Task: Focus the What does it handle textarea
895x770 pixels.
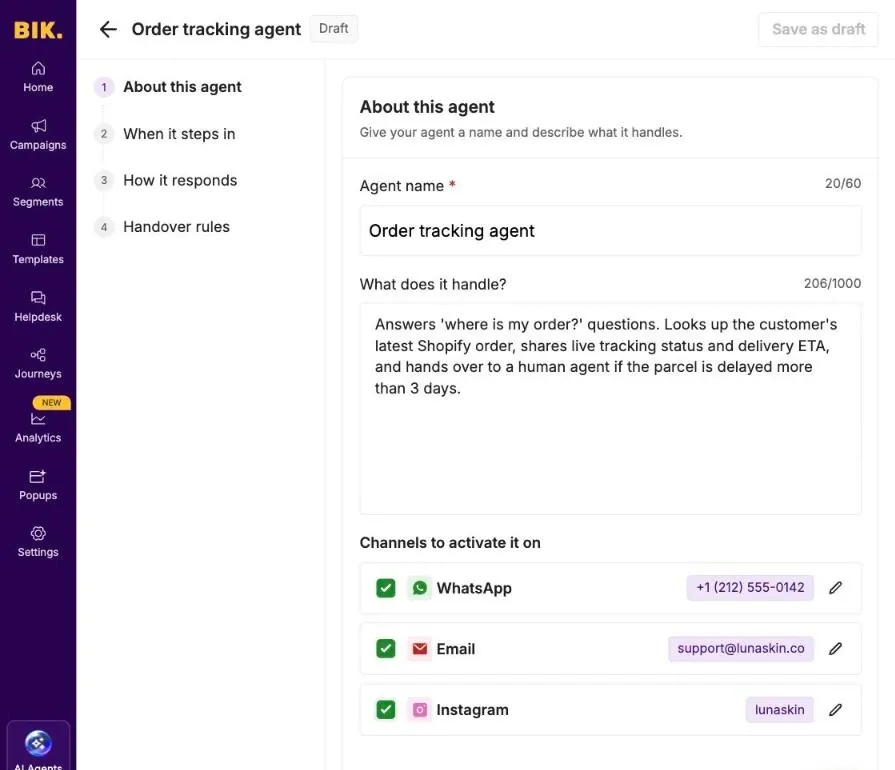Action: [610, 409]
